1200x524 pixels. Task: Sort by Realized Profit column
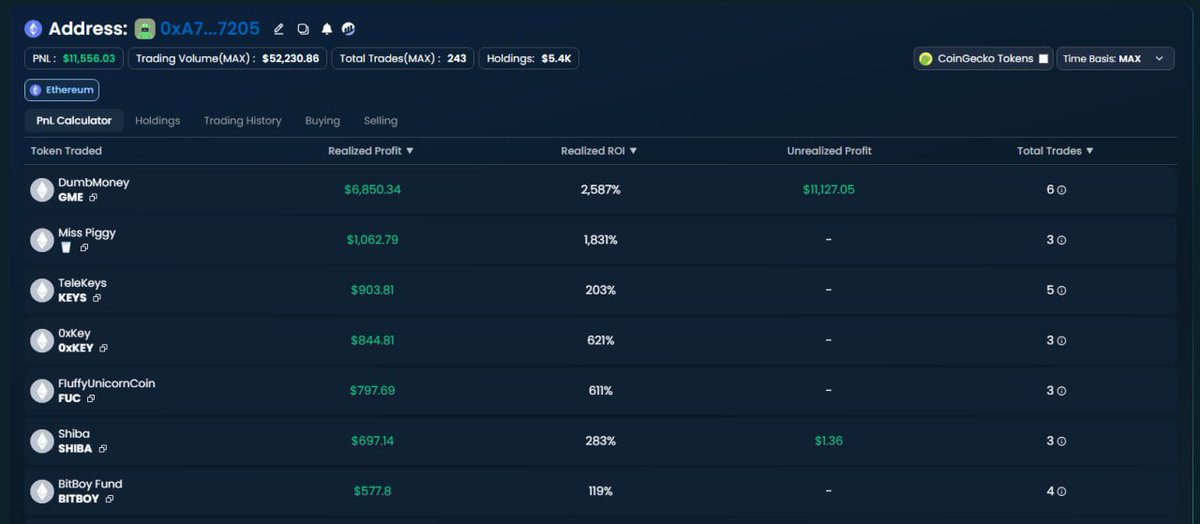click(371, 151)
